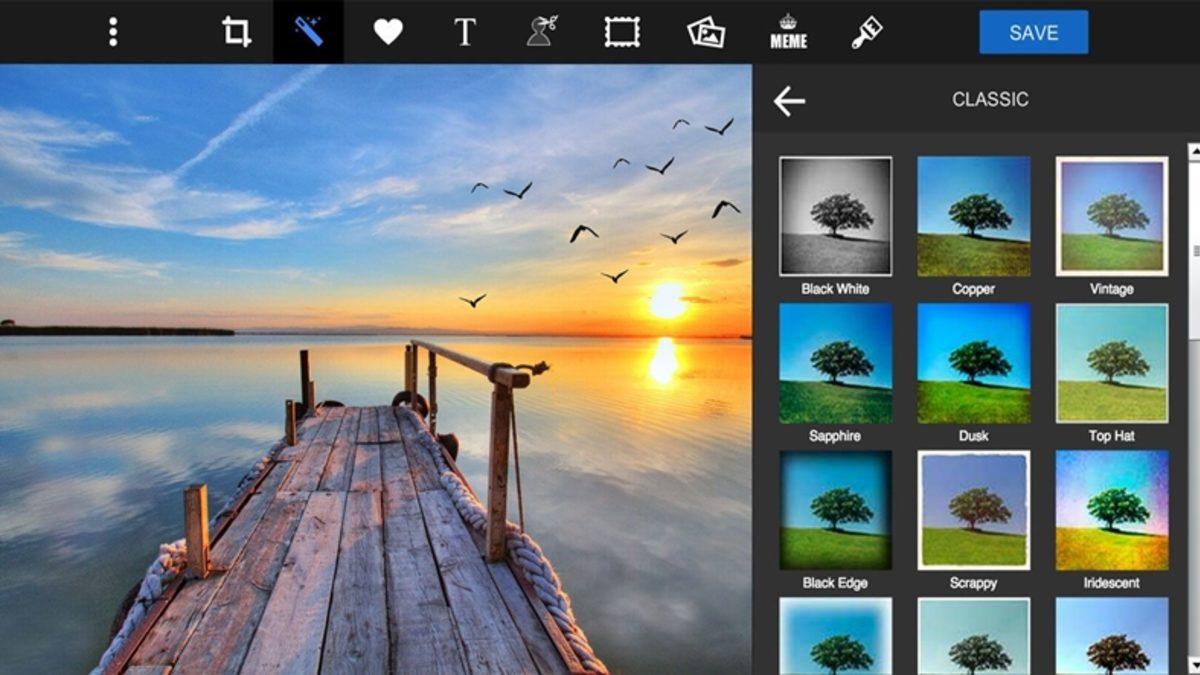Select the heart-shaped Touch Up tool
Image resolution: width=1200 pixels, height=675 pixels.
click(389, 31)
